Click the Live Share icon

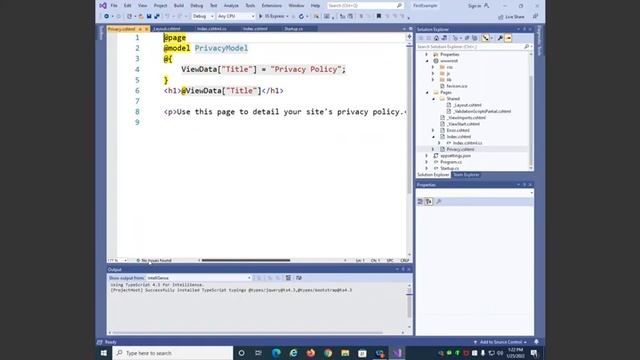coord(500,17)
